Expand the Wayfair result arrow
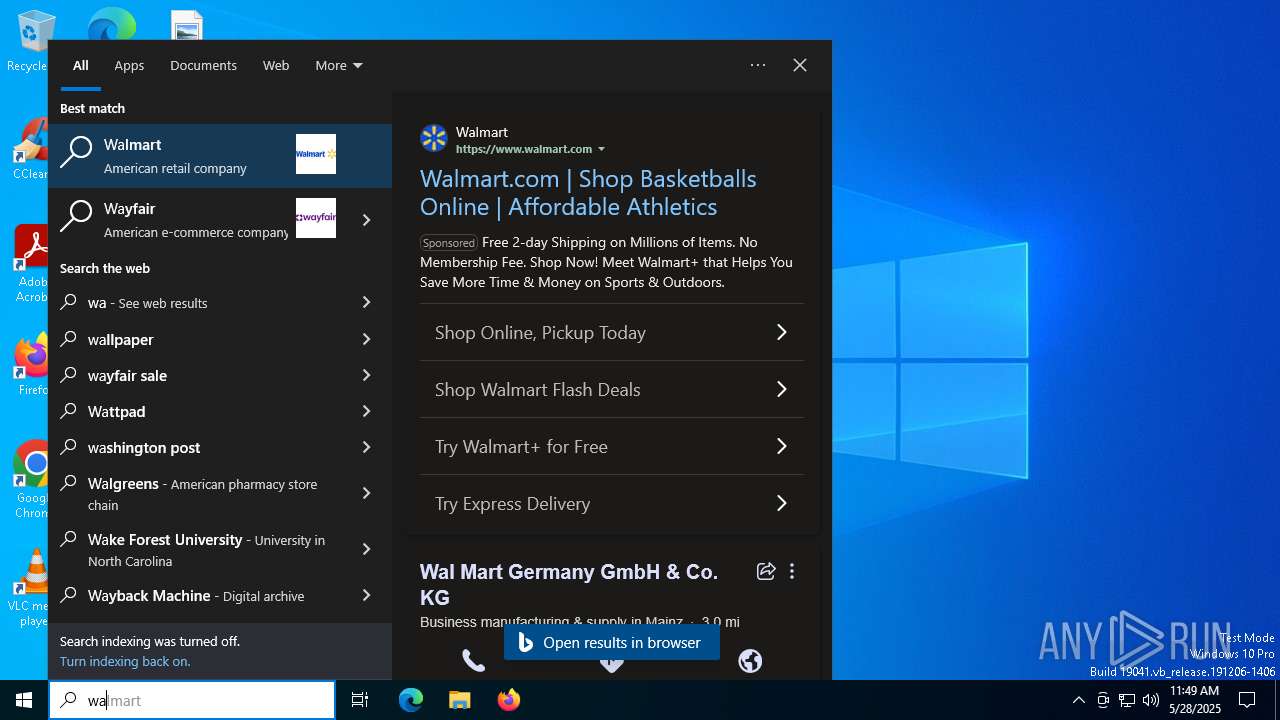Screen dimensions: 1280x720 pos(366,220)
